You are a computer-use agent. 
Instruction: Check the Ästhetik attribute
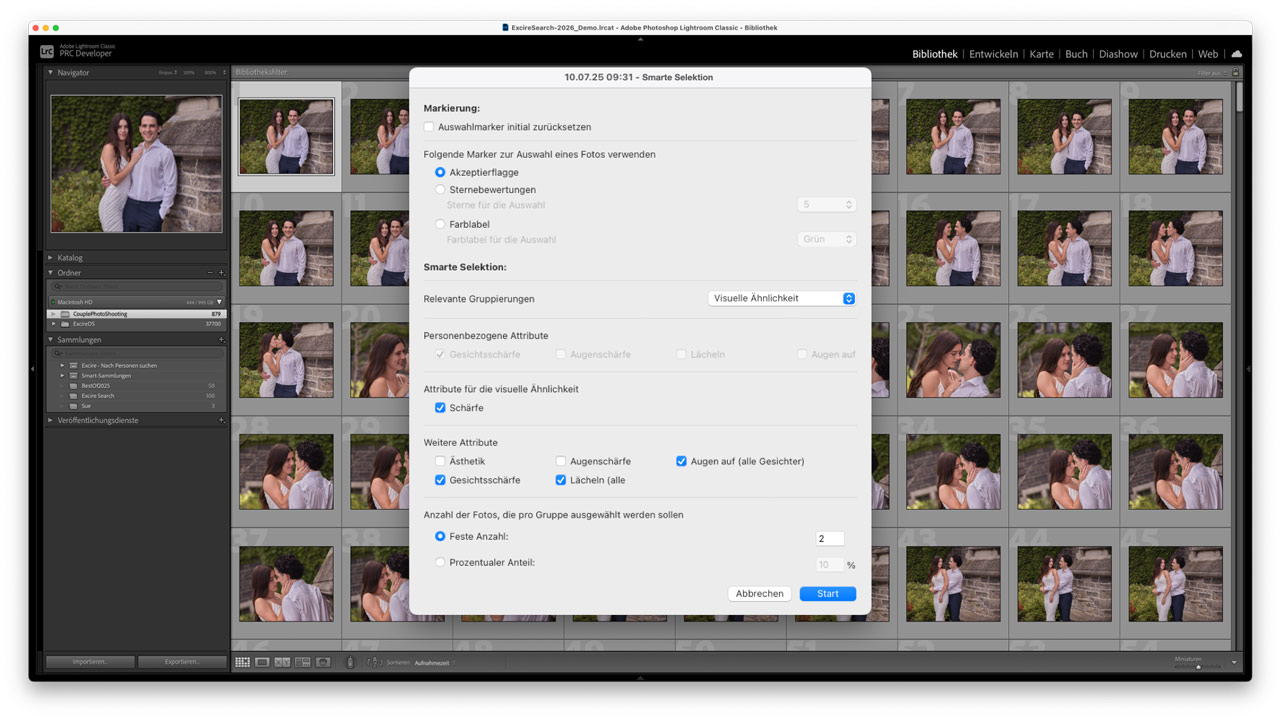click(x=440, y=461)
